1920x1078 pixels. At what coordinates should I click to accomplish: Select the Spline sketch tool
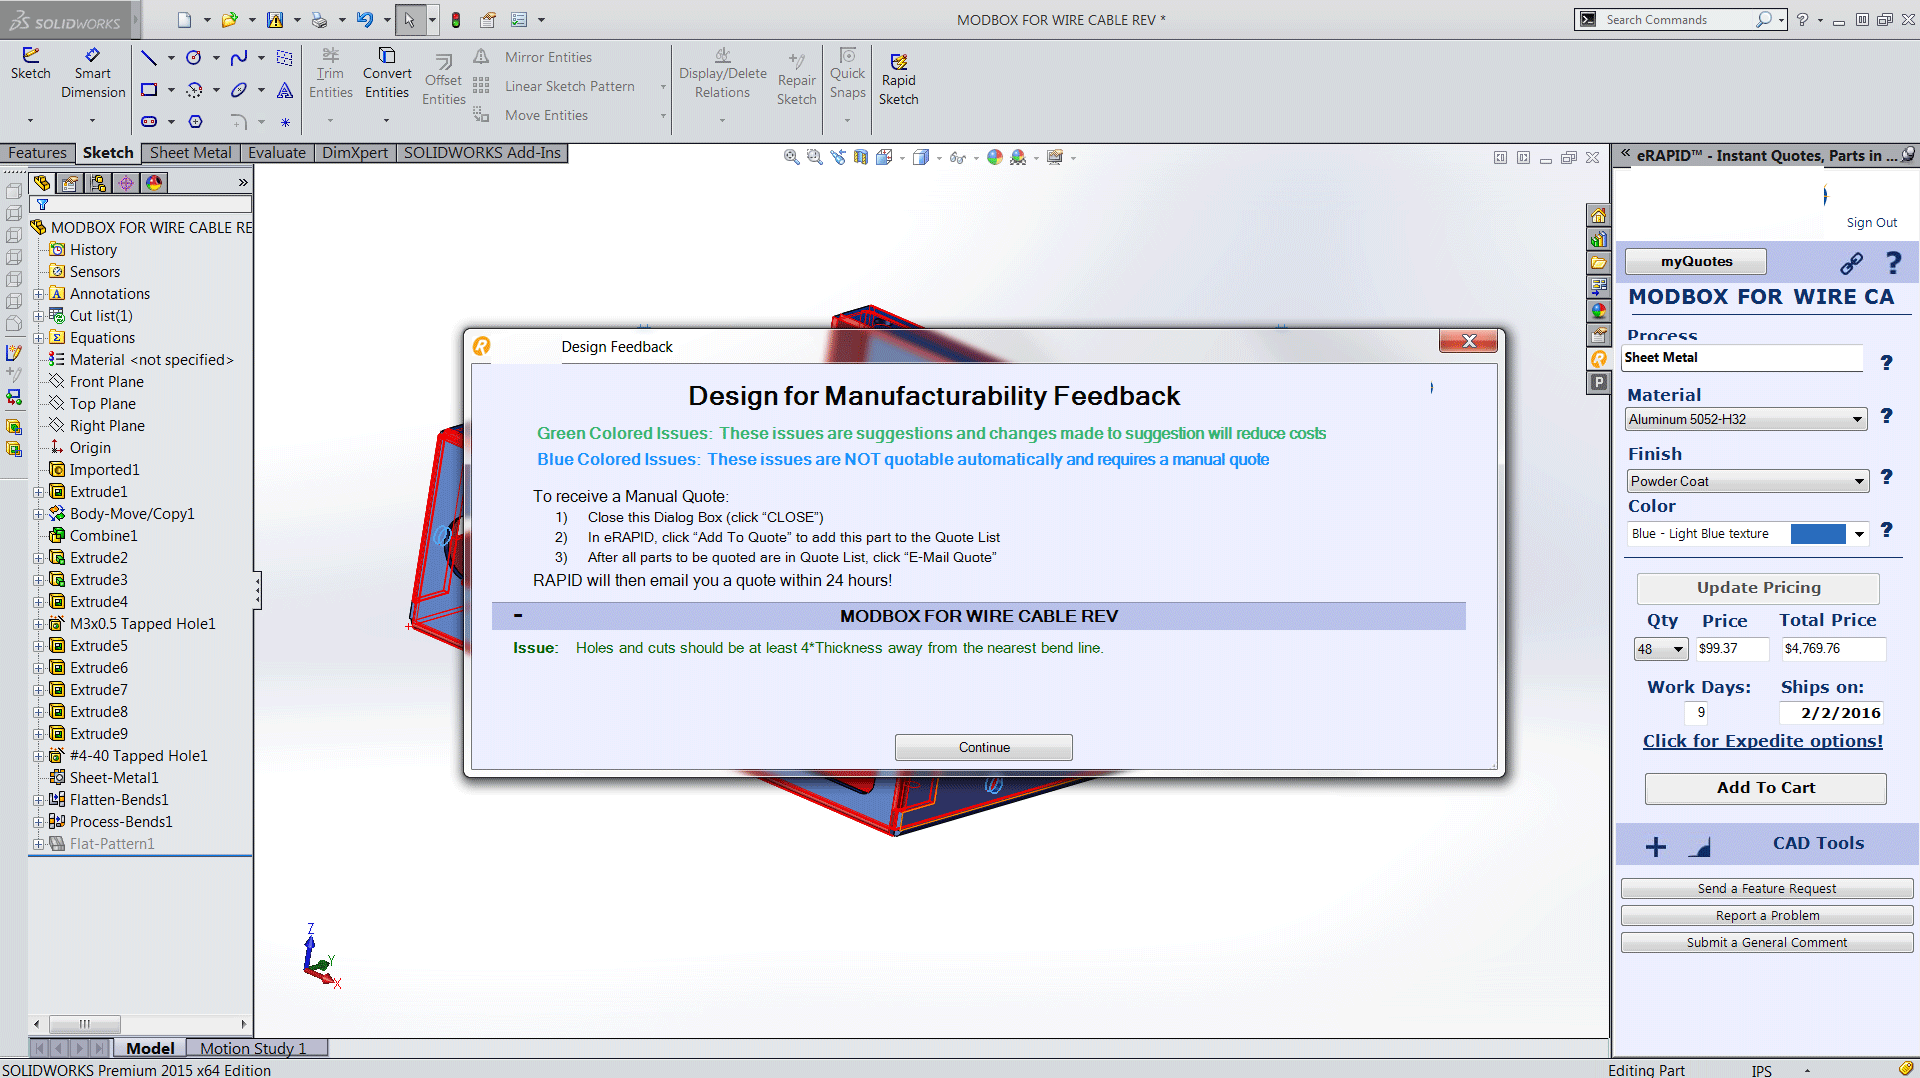[x=239, y=58]
